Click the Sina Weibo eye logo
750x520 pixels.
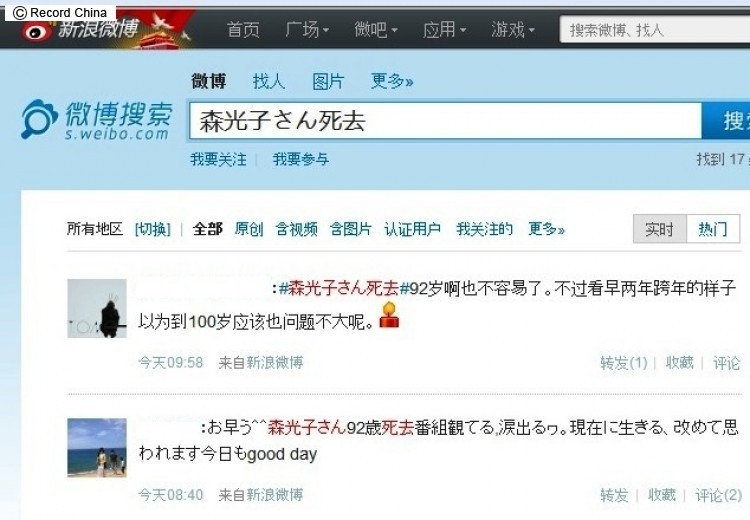pyautogui.click(x=36, y=32)
